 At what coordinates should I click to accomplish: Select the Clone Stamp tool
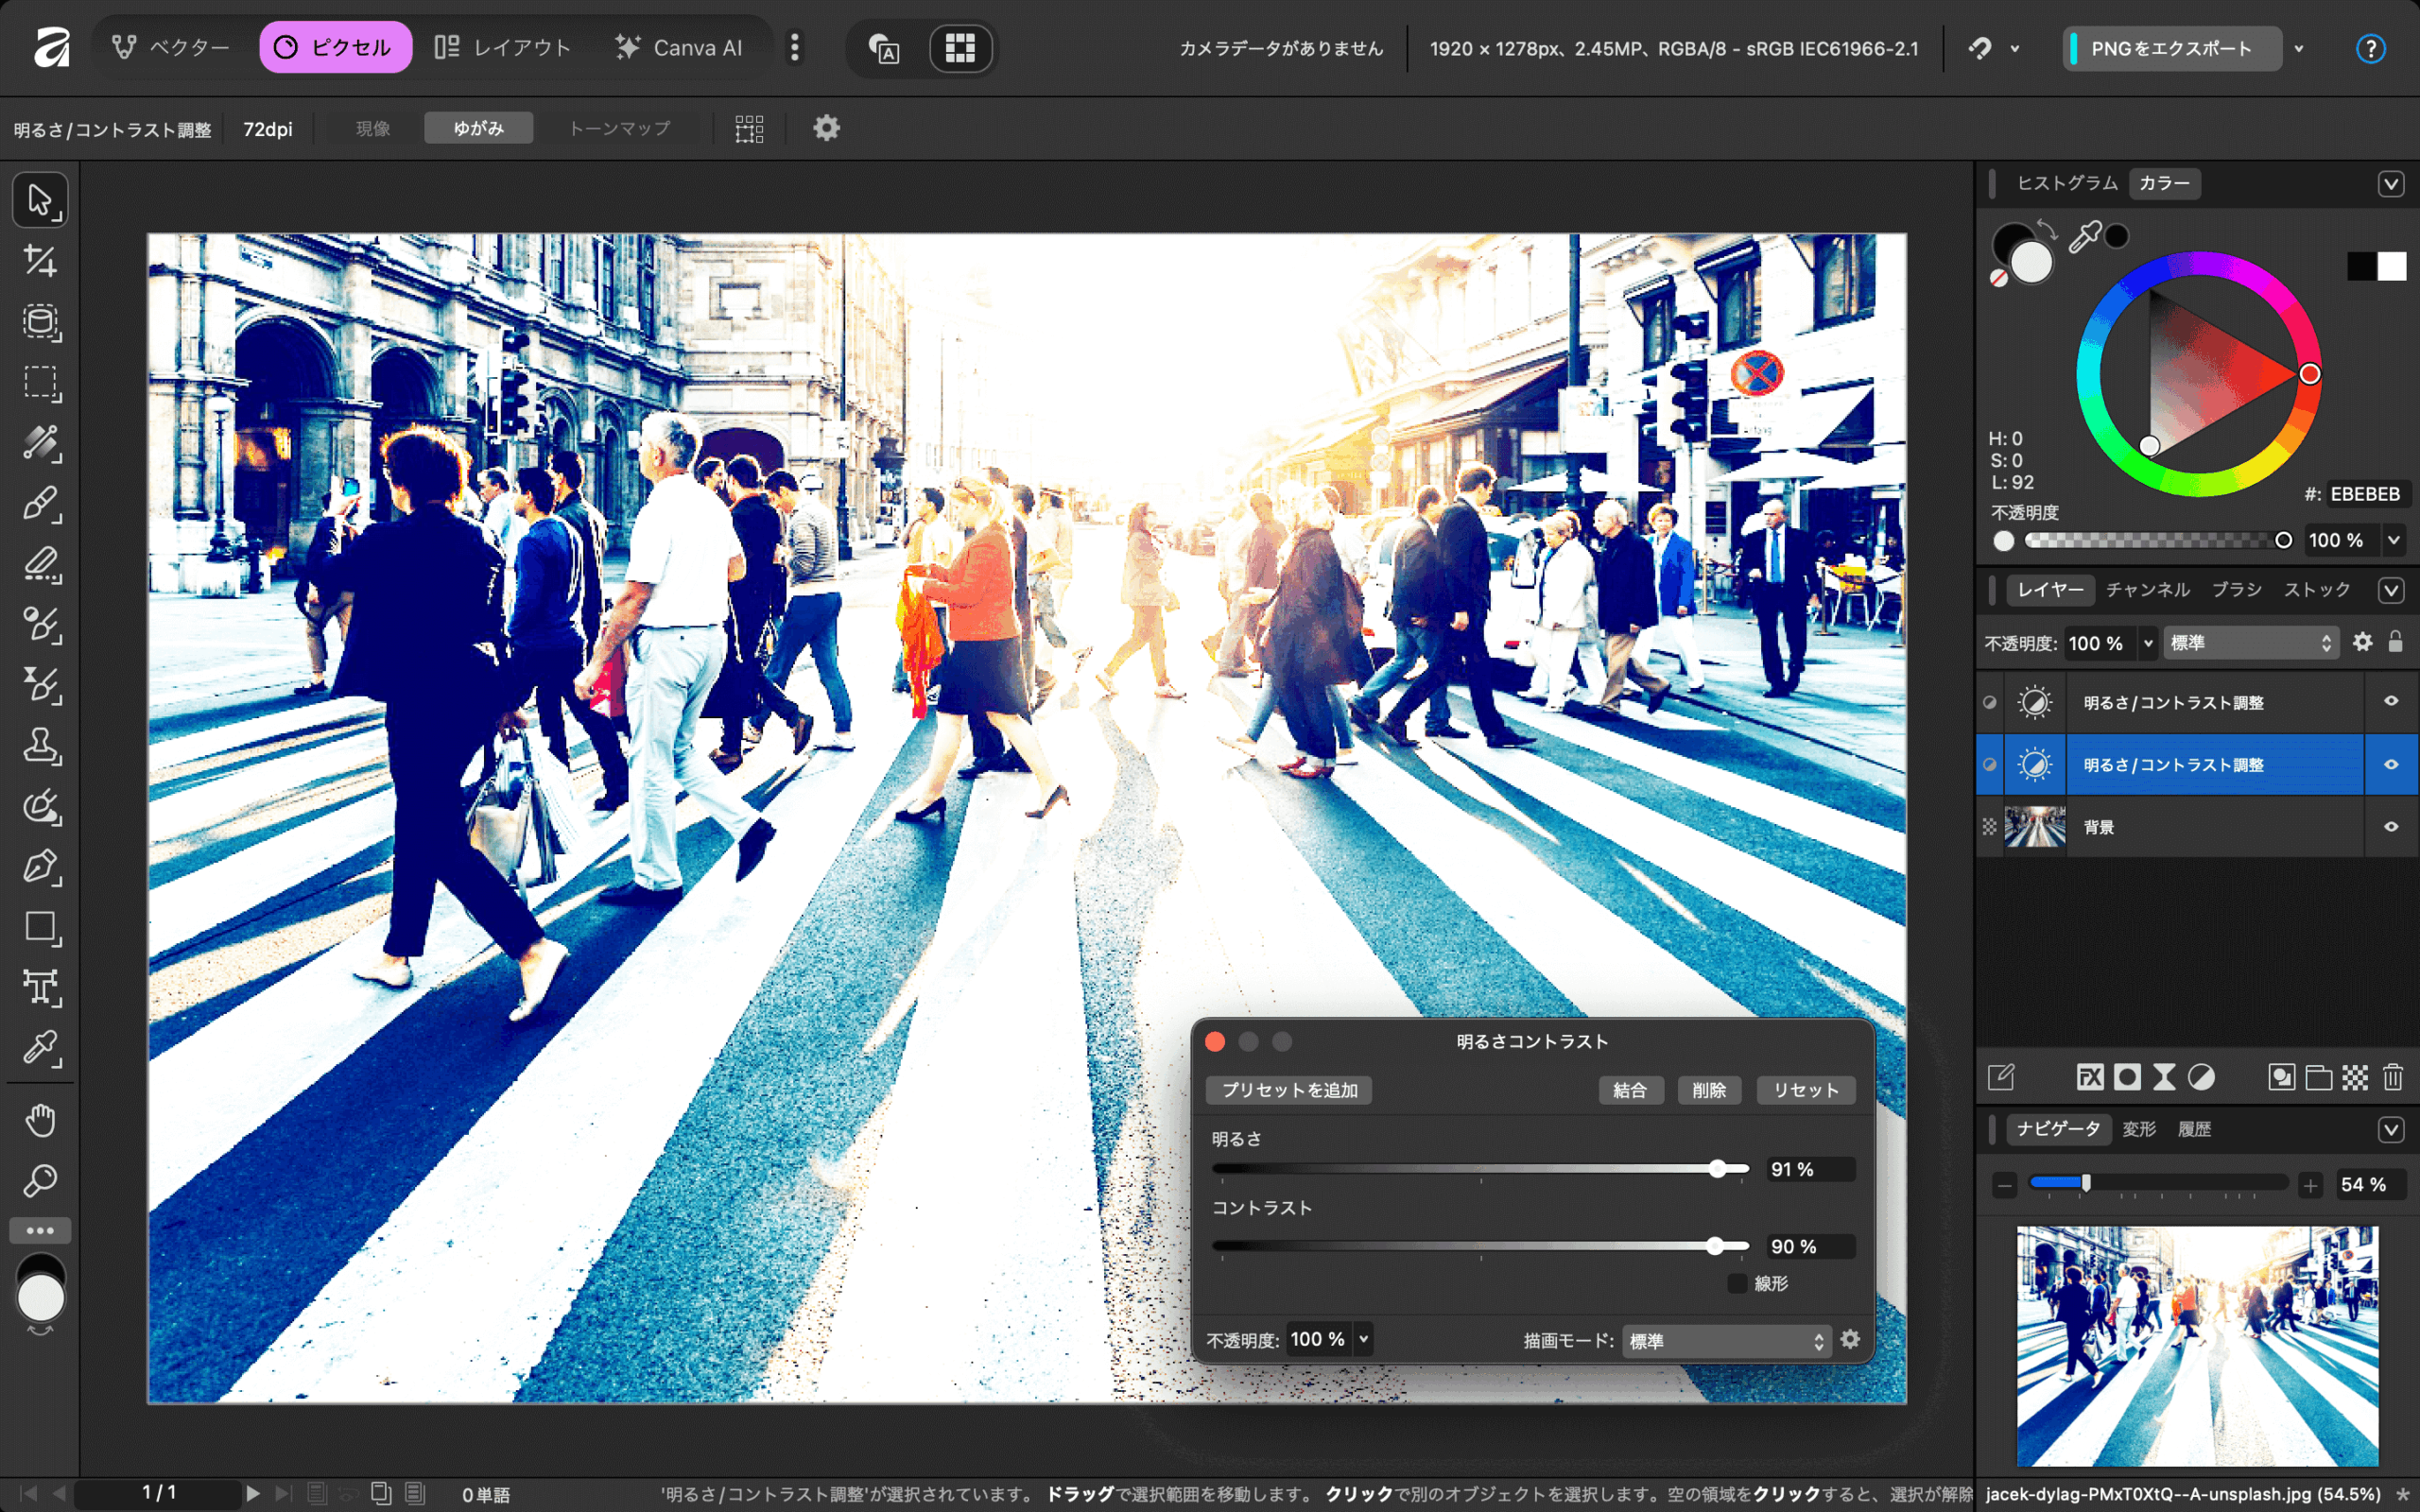click(40, 746)
